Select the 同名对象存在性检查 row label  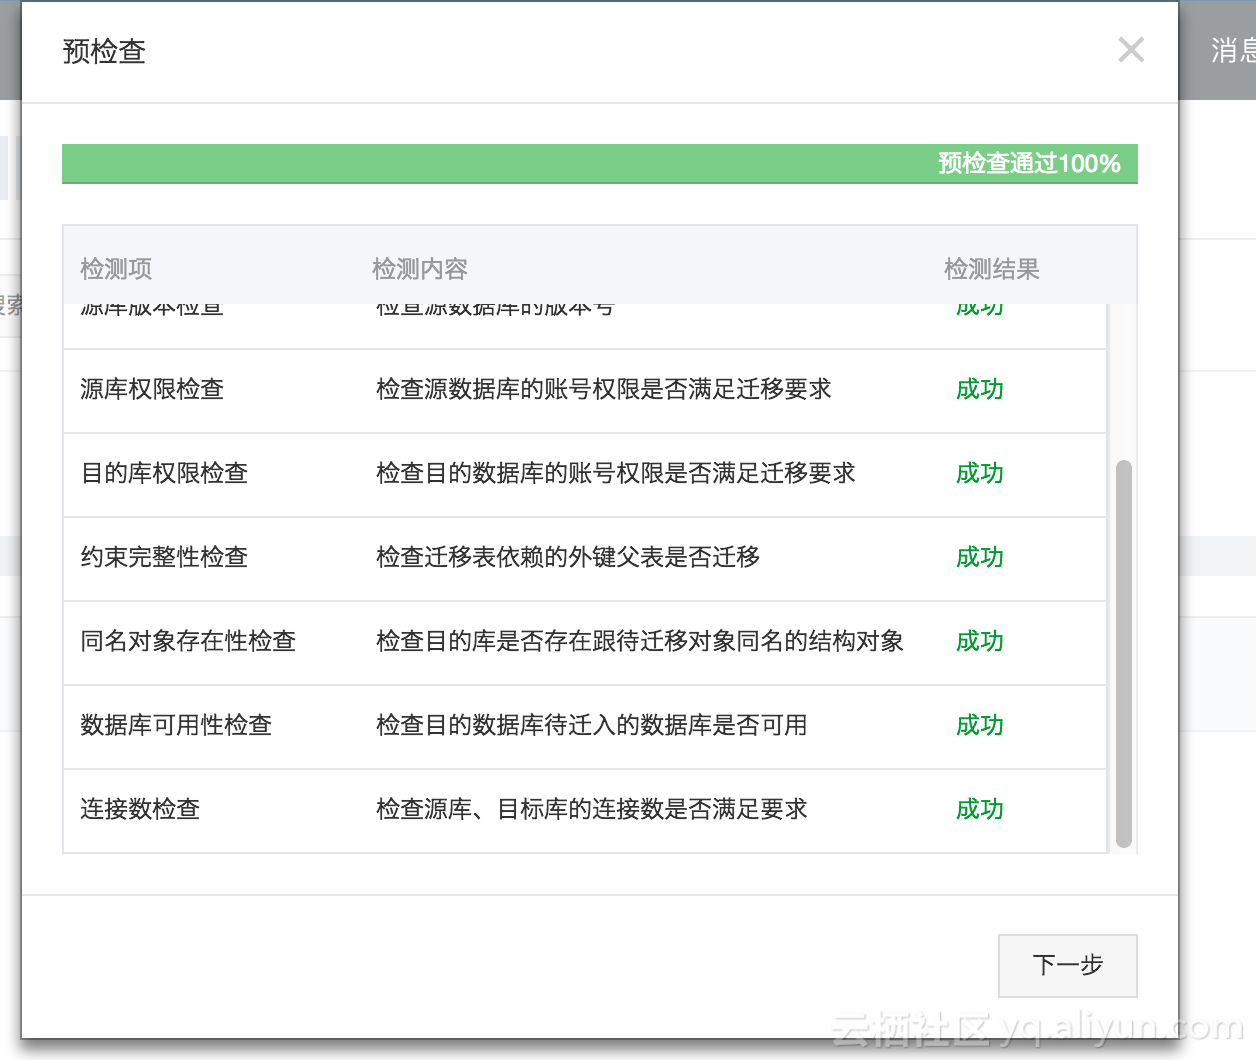pyautogui.click(x=188, y=641)
